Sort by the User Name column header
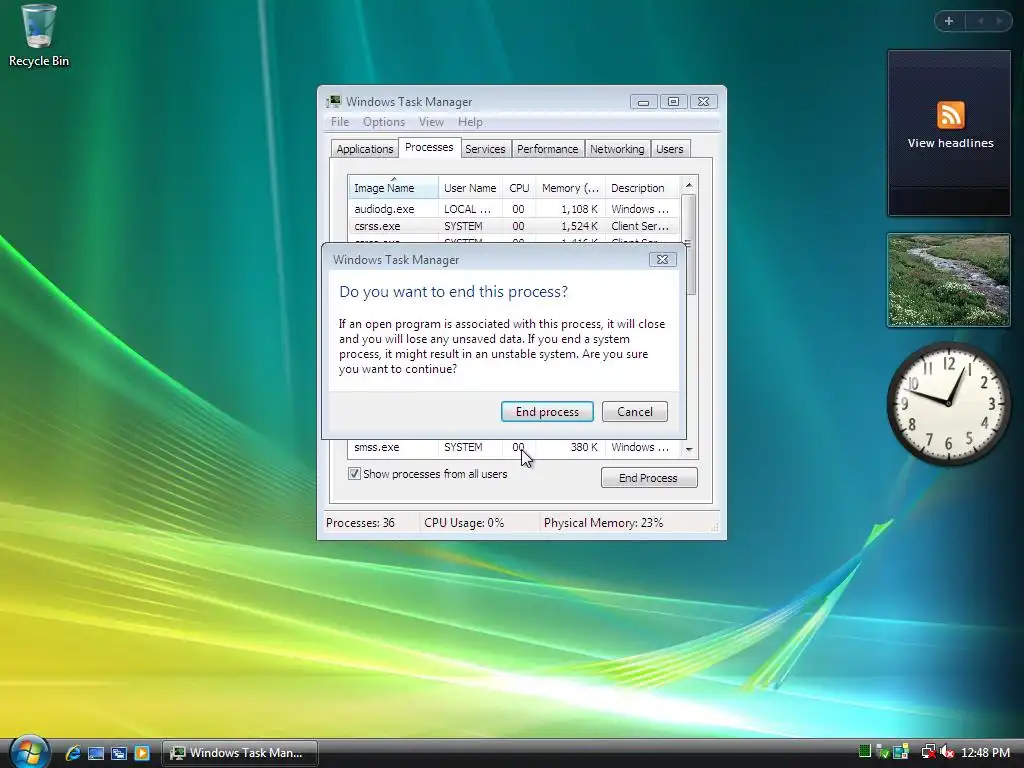This screenshot has height=768, width=1024. click(x=470, y=187)
